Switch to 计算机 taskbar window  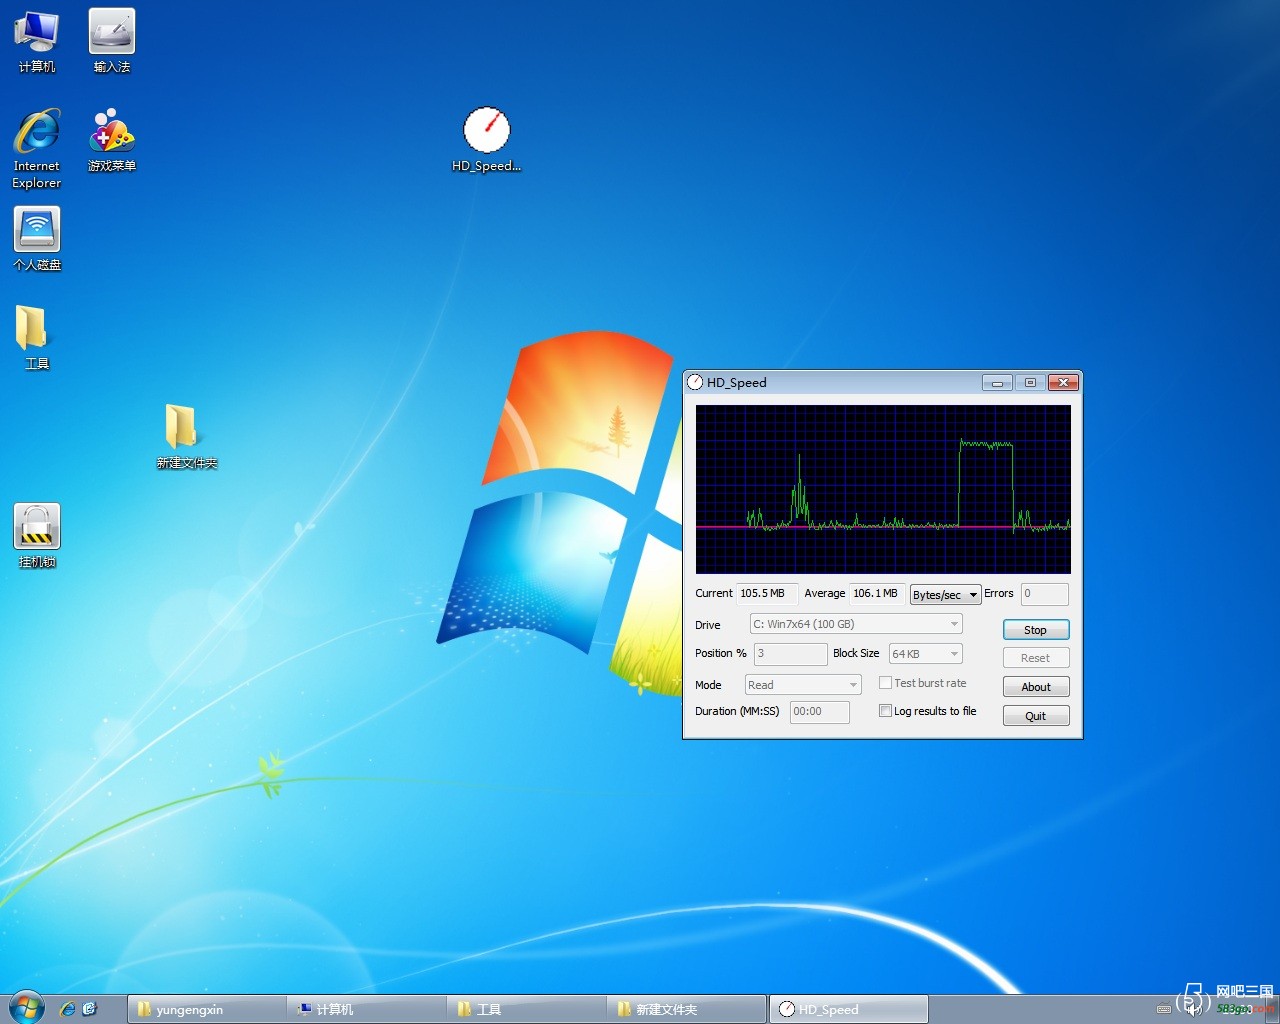coord(367,1009)
